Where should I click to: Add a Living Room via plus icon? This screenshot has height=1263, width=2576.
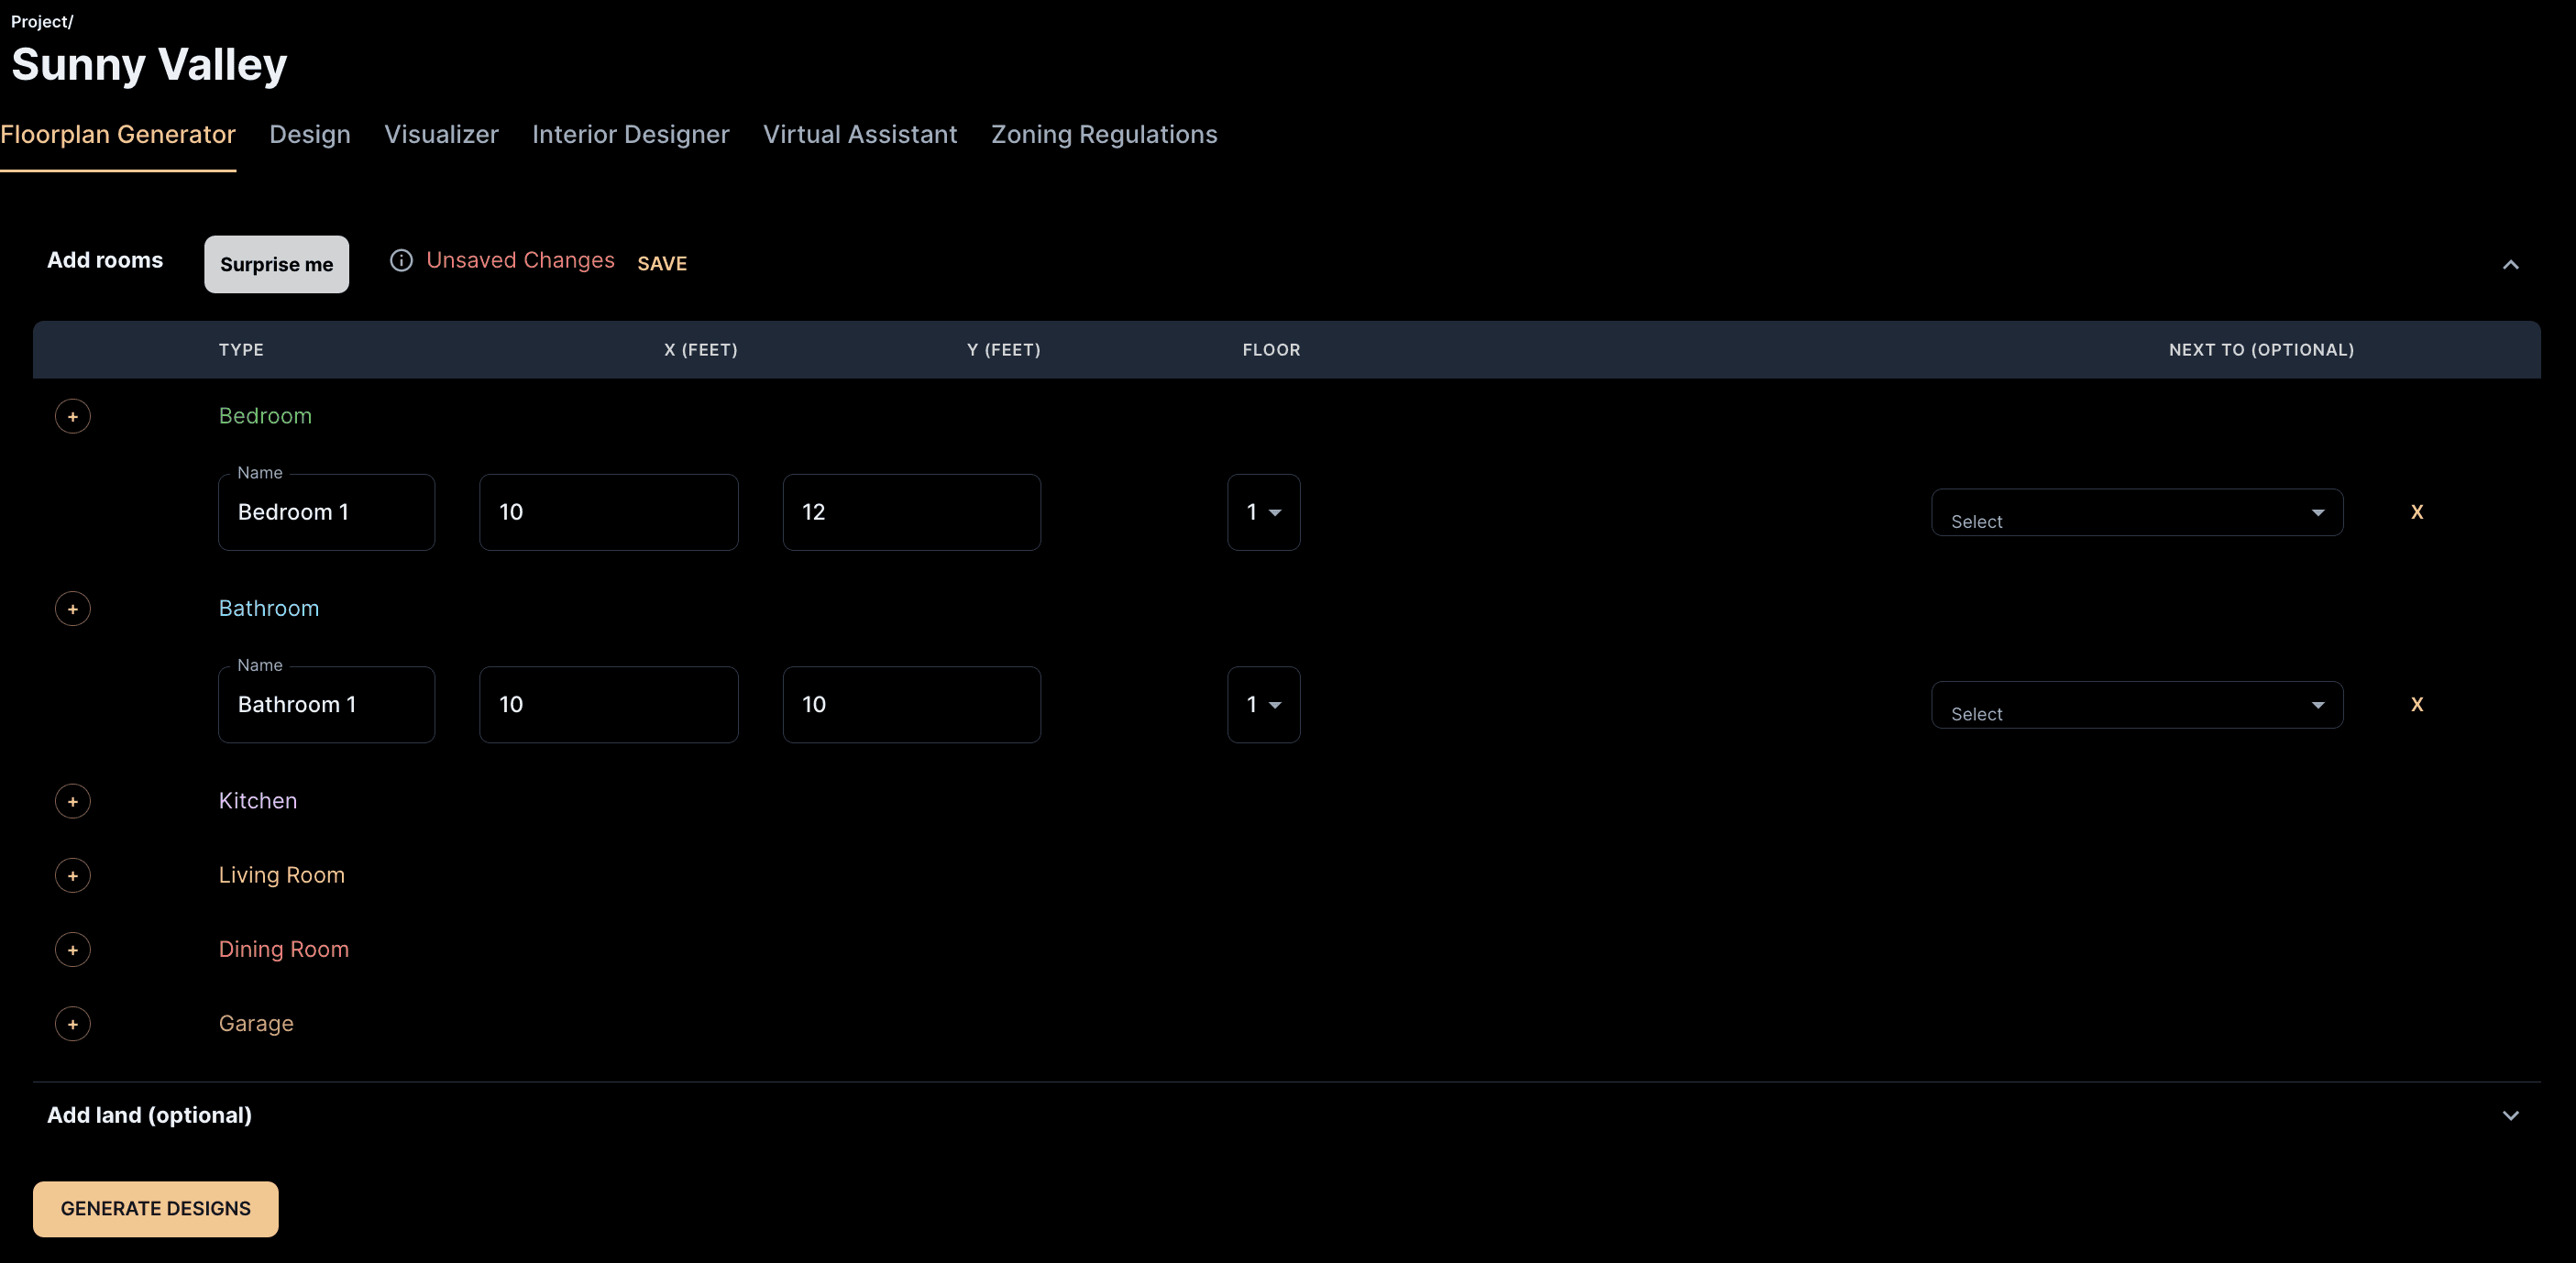click(72, 876)
